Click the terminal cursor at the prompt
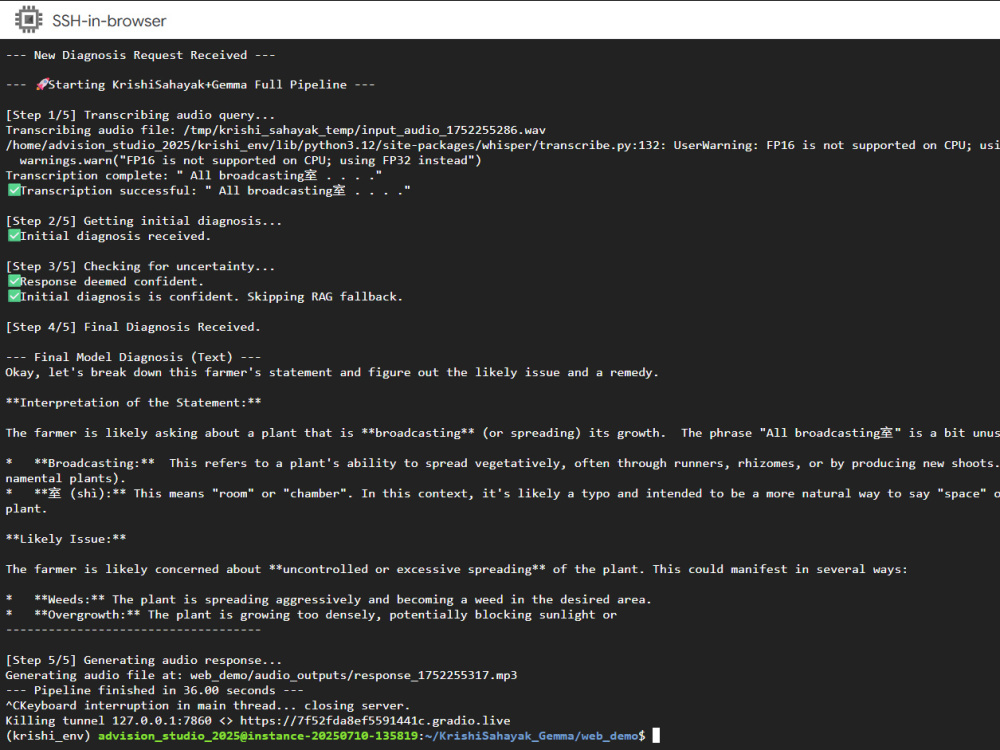1000x750 pixels. pos(656,736)
